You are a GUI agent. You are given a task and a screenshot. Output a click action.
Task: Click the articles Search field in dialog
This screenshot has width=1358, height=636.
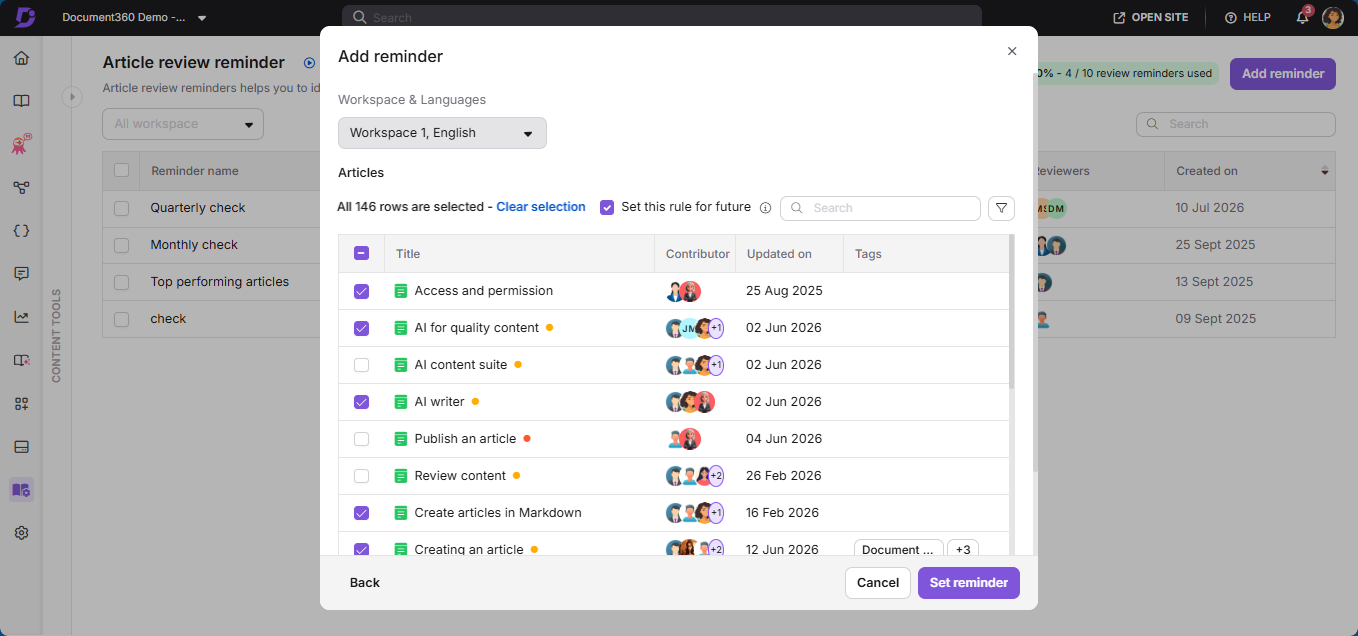[x=880, y=208]
